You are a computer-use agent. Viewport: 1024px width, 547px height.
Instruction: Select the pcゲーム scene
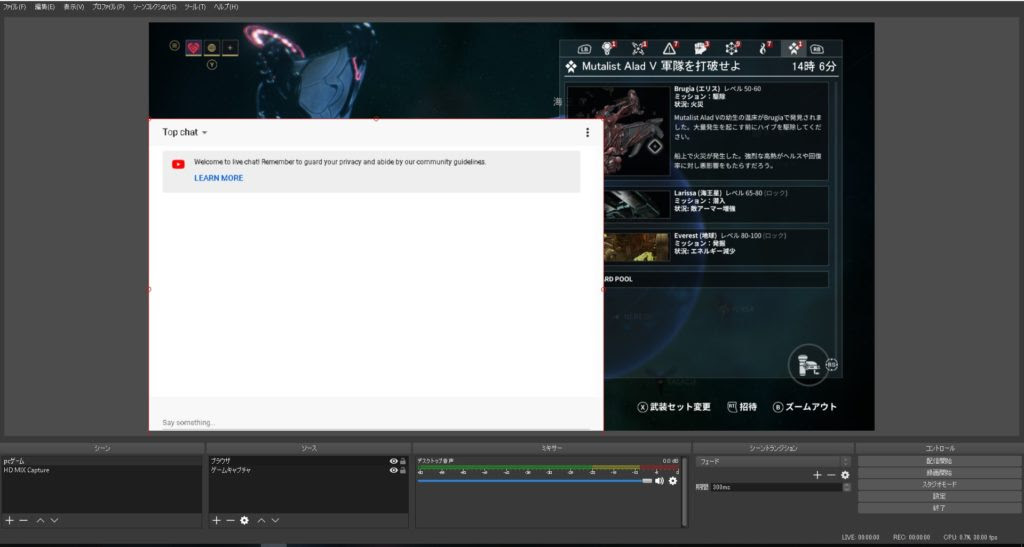[101, 461]
